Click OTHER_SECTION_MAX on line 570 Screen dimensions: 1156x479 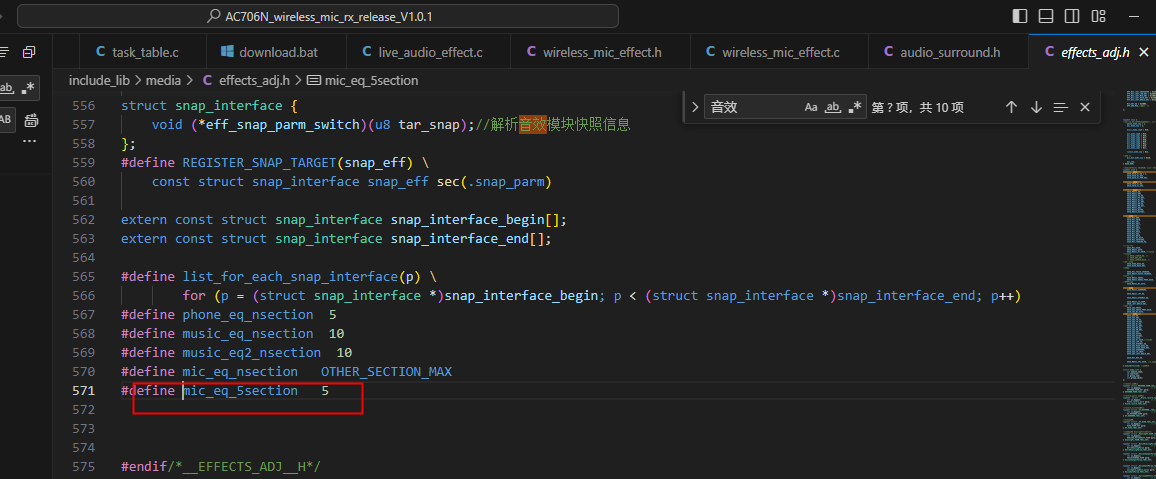point(386,371)
